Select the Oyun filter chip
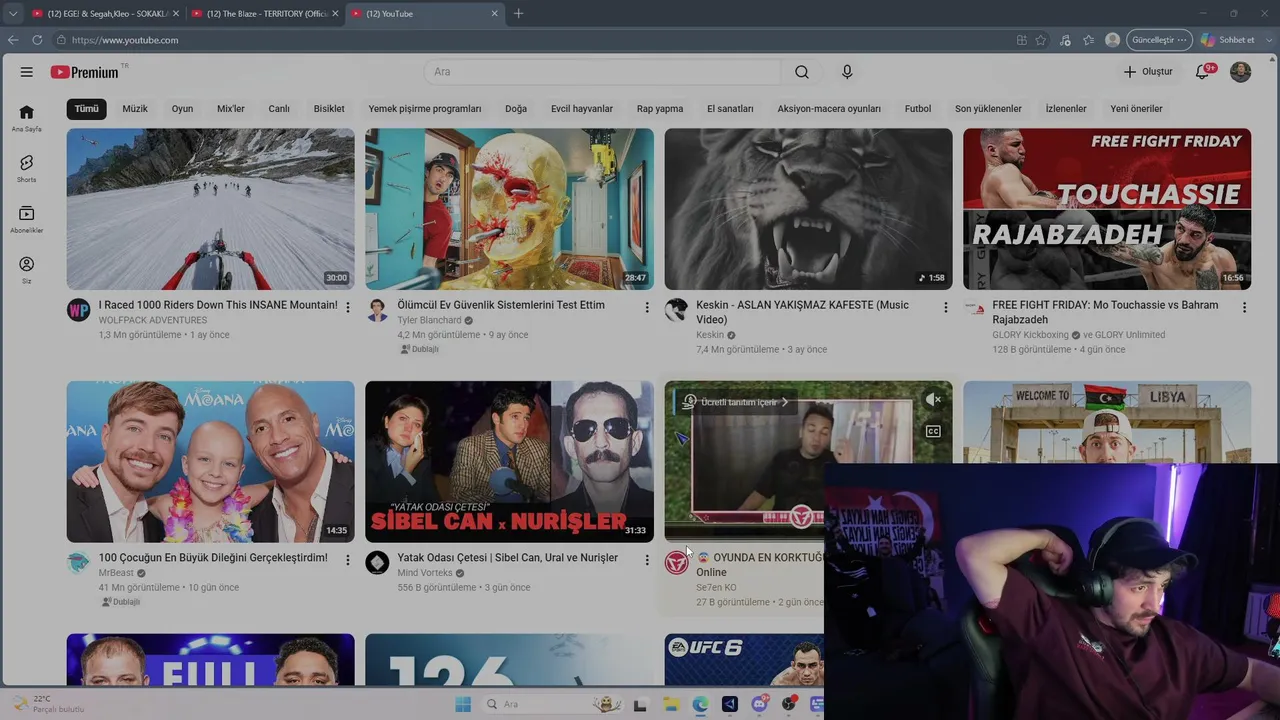This screenshot has width=1280, height=720. pos(182,109)
